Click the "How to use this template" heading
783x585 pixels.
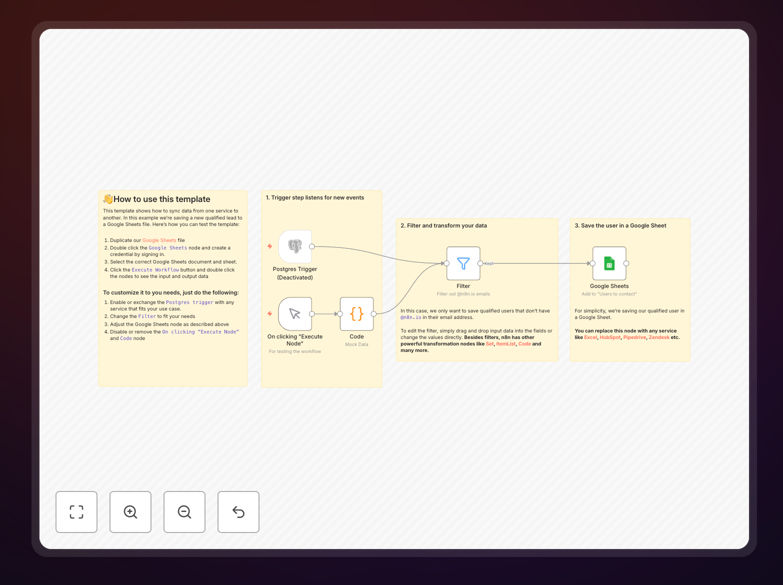(x=161, y=199)
